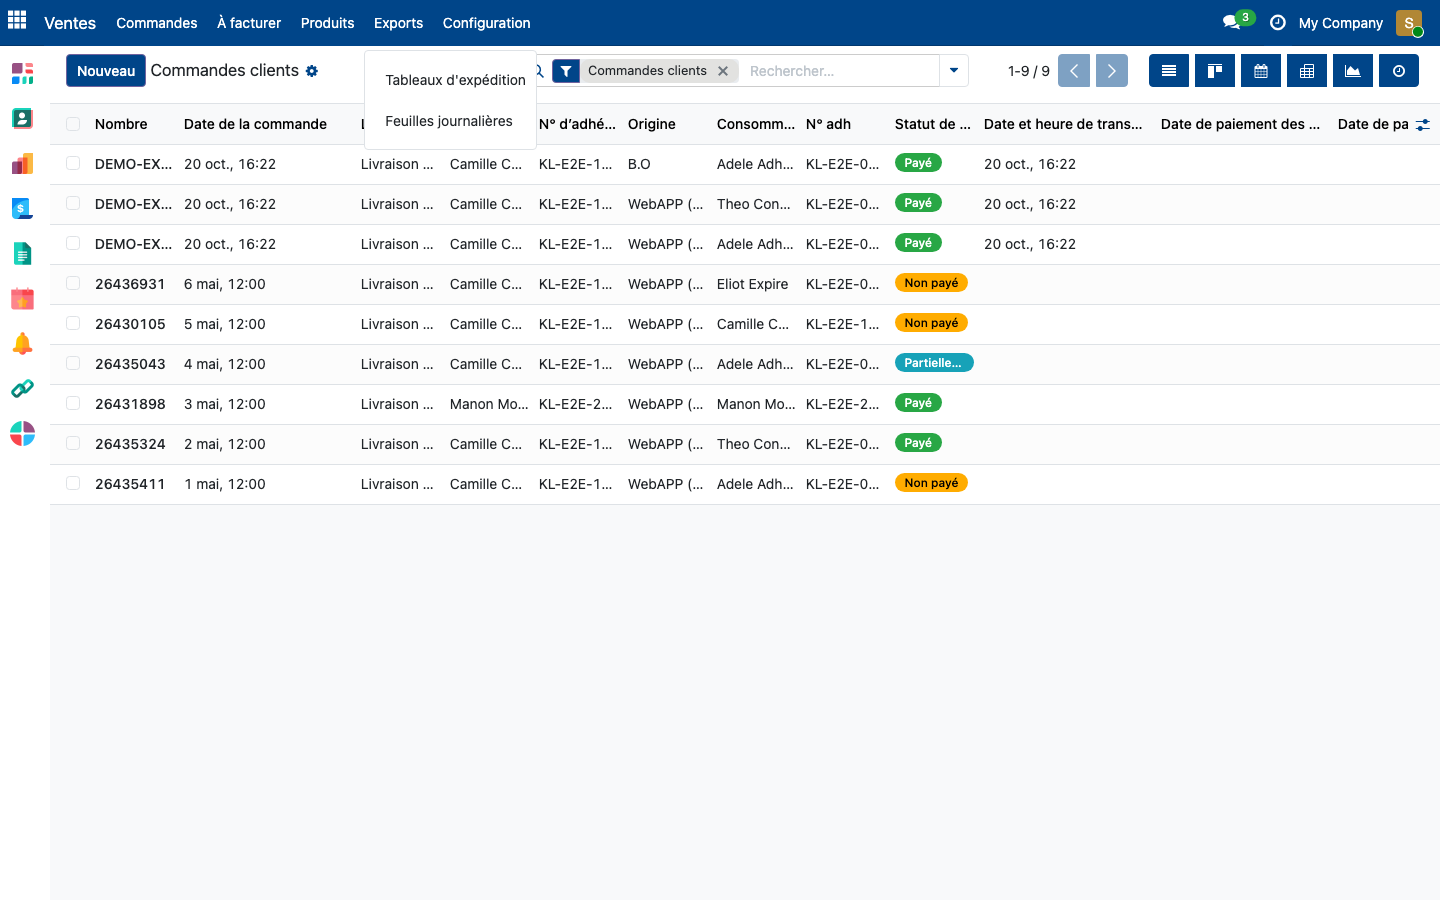Go to the next page of records
The image size is (1440, 900).
coord(1112,71)
